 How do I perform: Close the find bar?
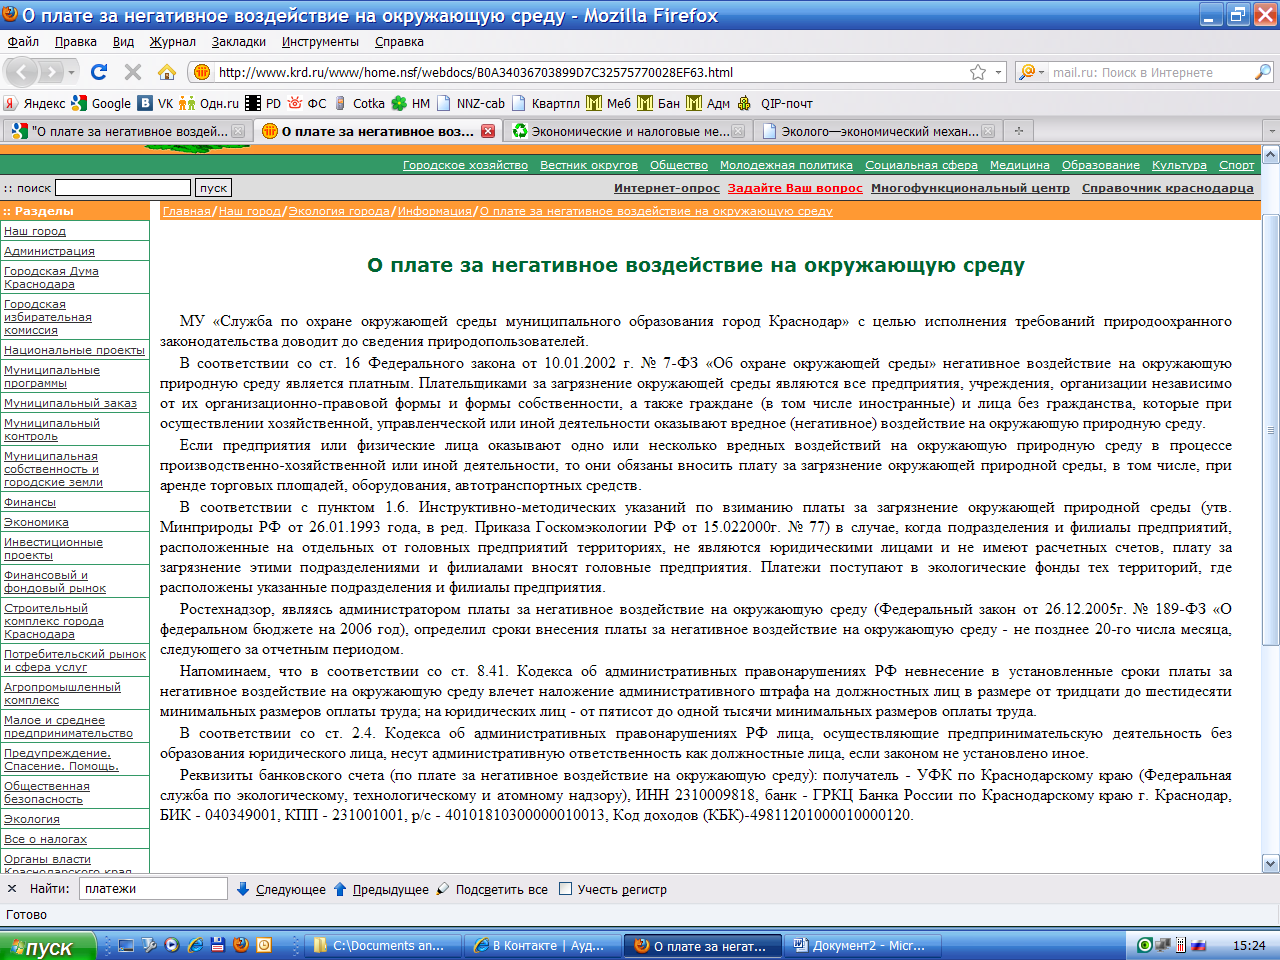(x=12, y=889)
